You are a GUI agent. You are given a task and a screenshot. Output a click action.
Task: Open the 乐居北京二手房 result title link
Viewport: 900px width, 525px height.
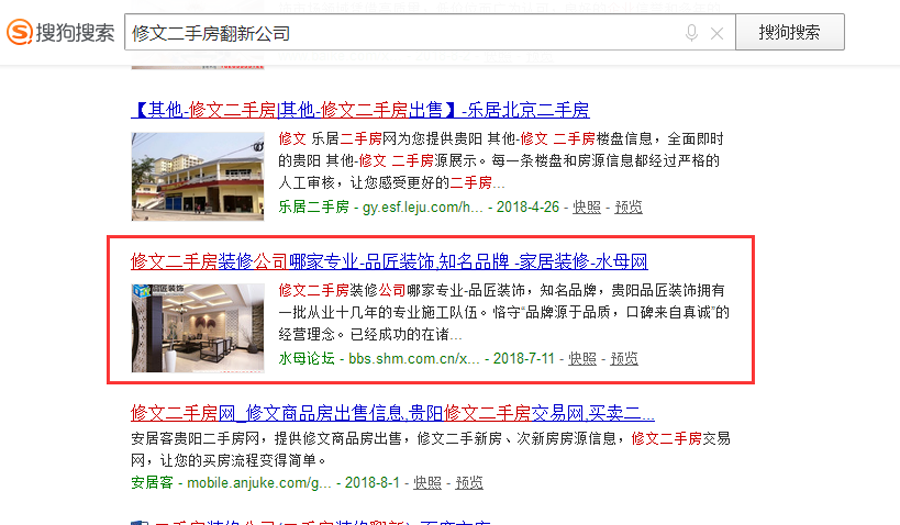pos(360,110)
